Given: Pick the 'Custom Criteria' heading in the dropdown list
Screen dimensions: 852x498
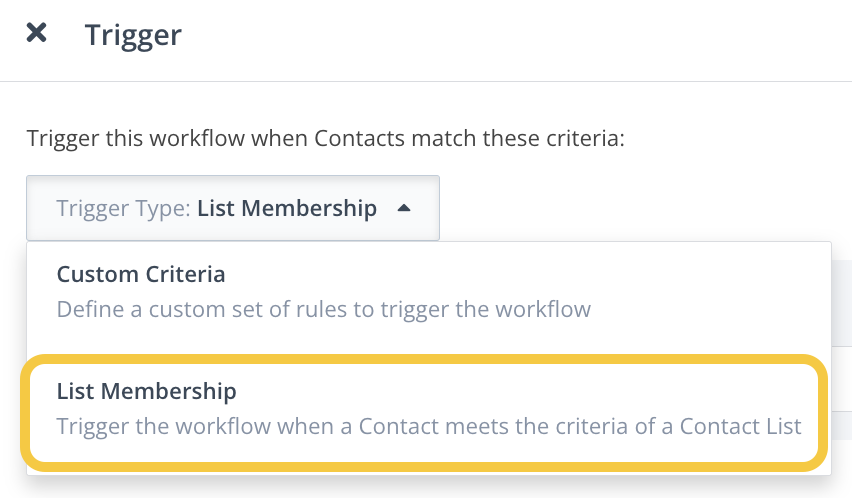Looking at the screenshot, I should click(x=141, y=274).
